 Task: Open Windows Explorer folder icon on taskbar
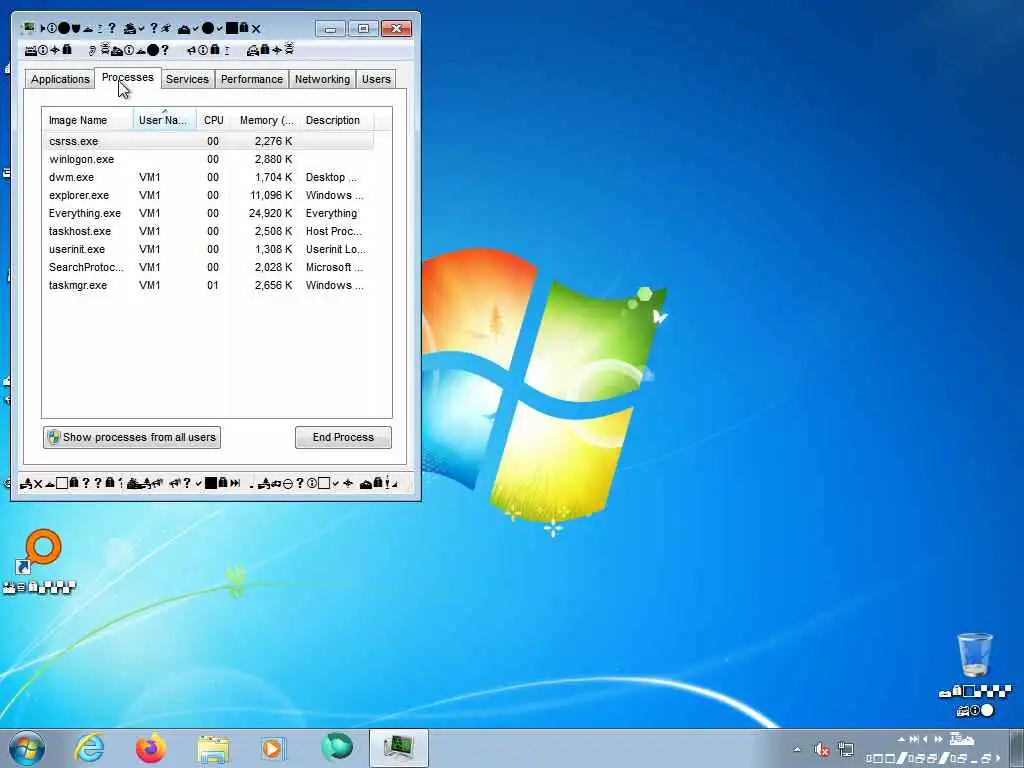point(213,749)
